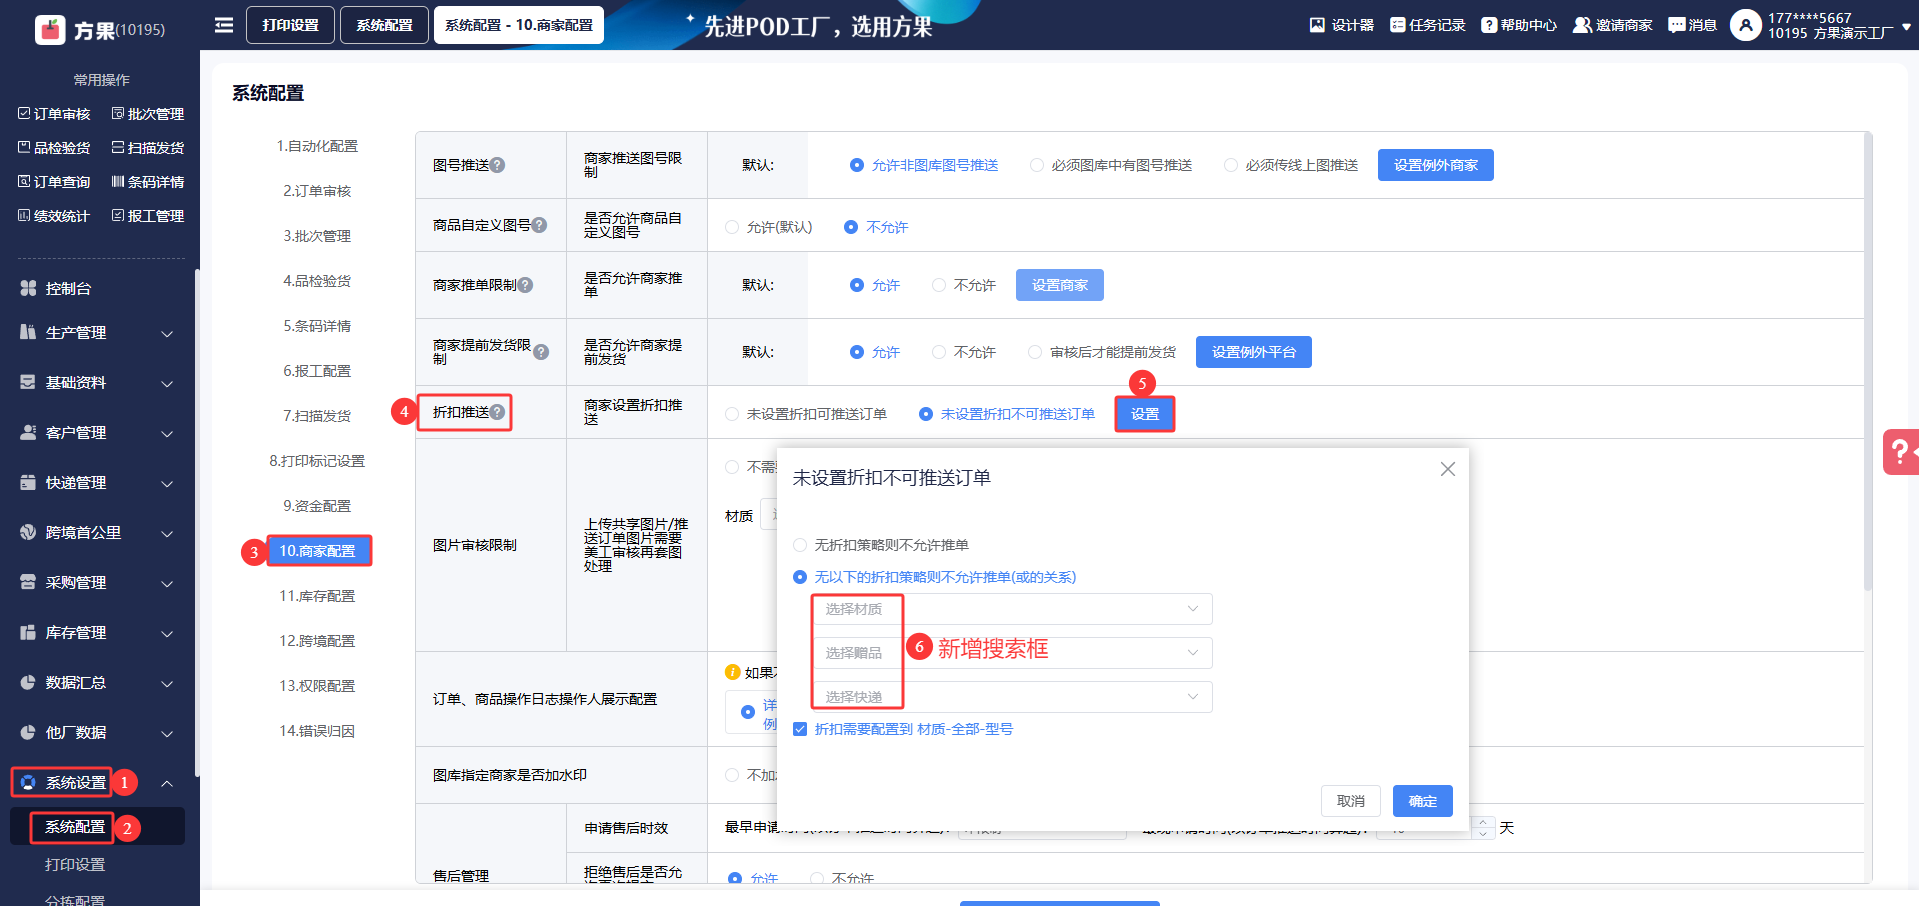Viewport: 1919px width, 906px height.
Task: Select 必须图库中有图号推送 radio option
Action: (x=1037, y=165)
